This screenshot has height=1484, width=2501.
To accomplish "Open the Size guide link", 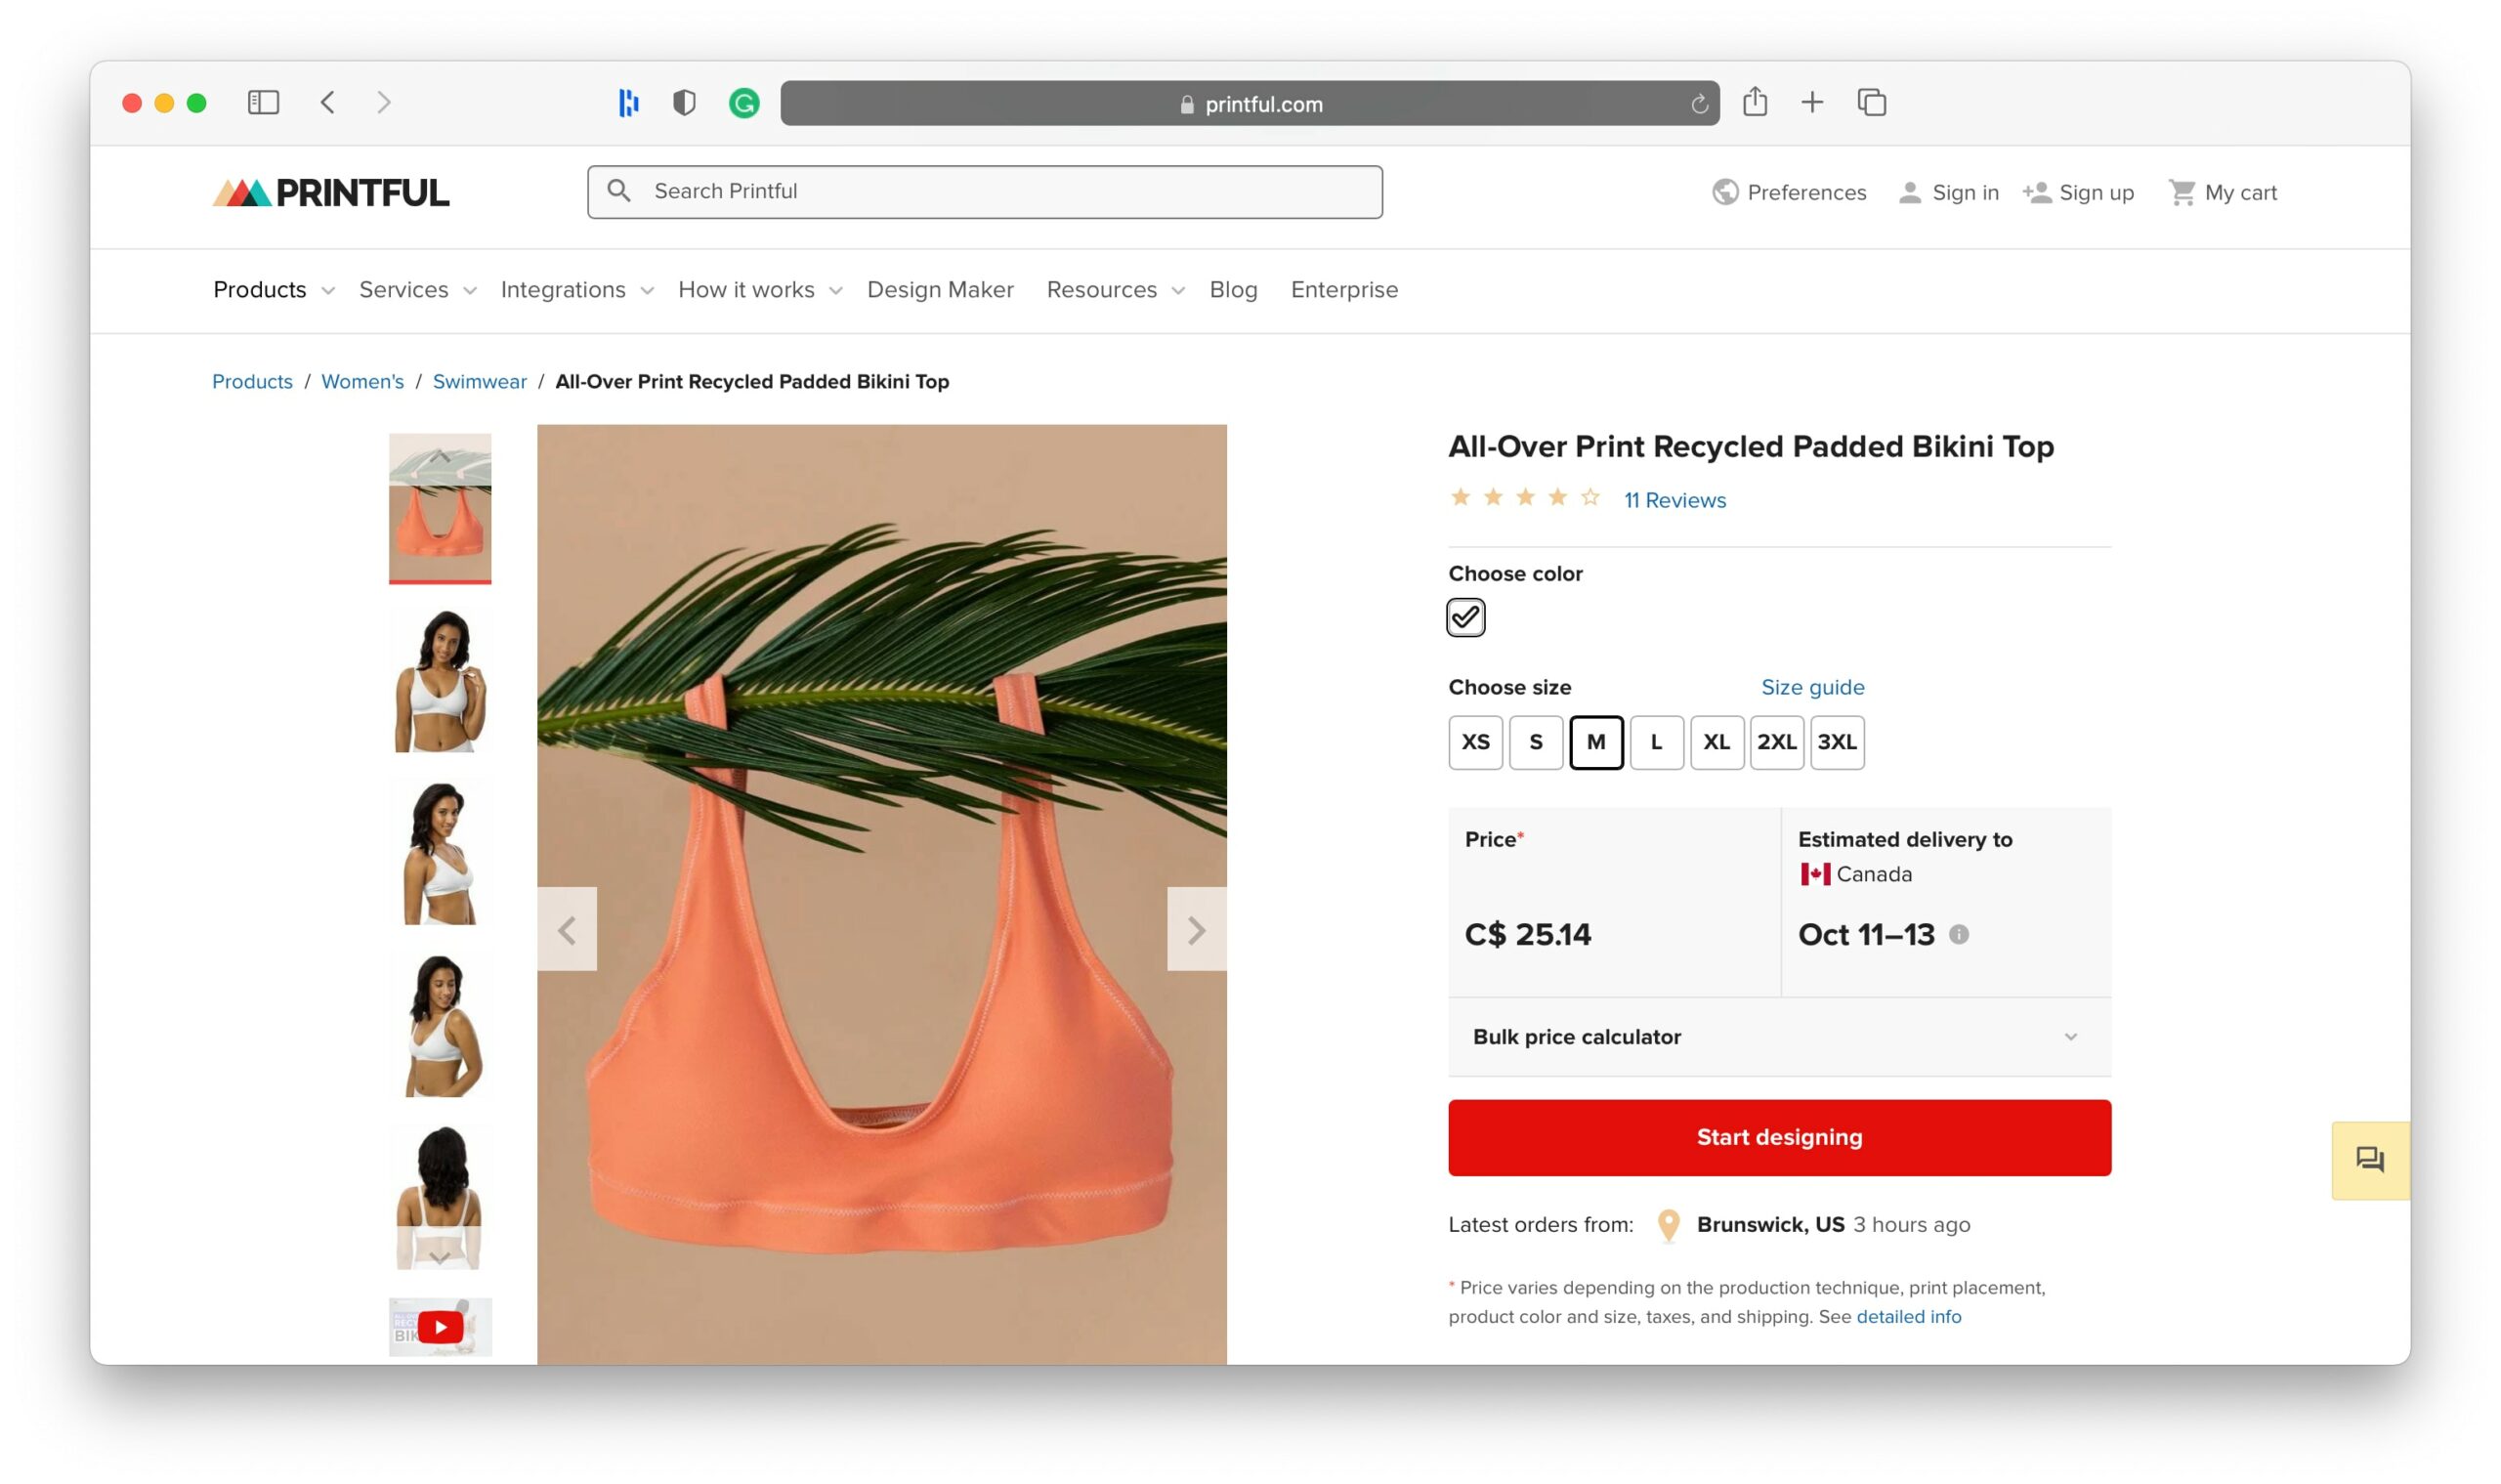I will [1812, 687].
